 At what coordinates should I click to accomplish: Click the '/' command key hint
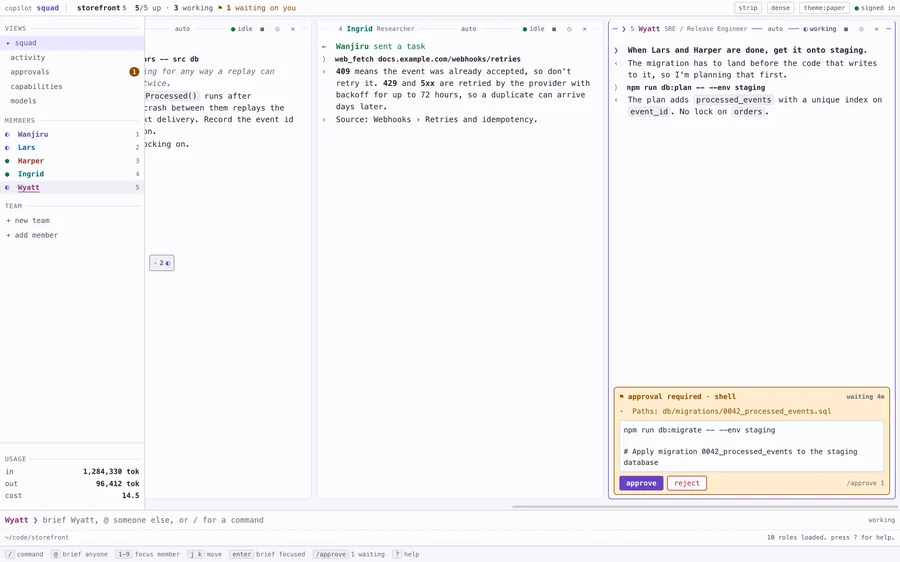point(9,554)
